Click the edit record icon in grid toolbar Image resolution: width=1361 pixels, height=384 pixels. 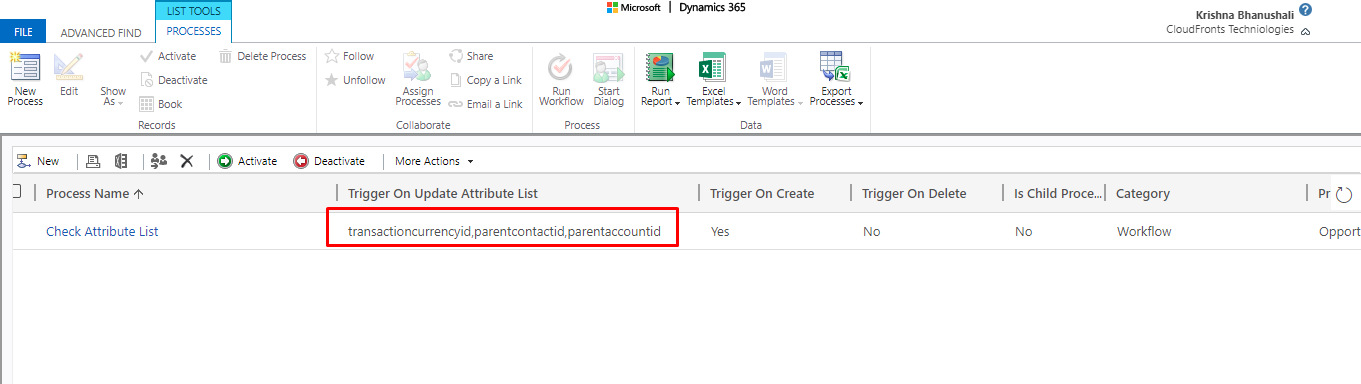tap(93, 161)
